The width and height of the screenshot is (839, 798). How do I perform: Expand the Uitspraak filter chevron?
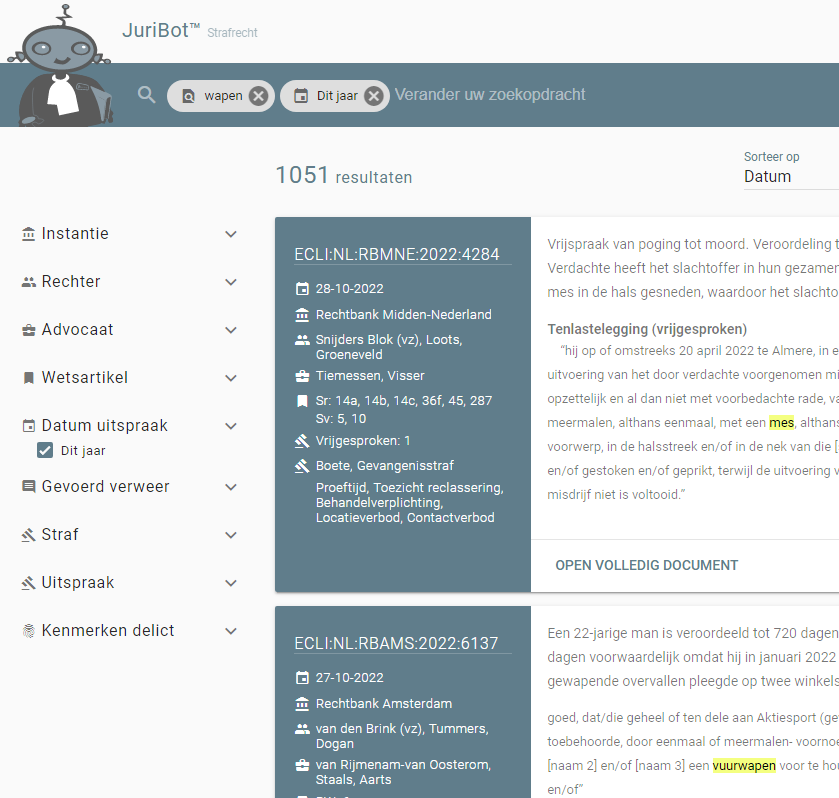click(x=231, y=583)
